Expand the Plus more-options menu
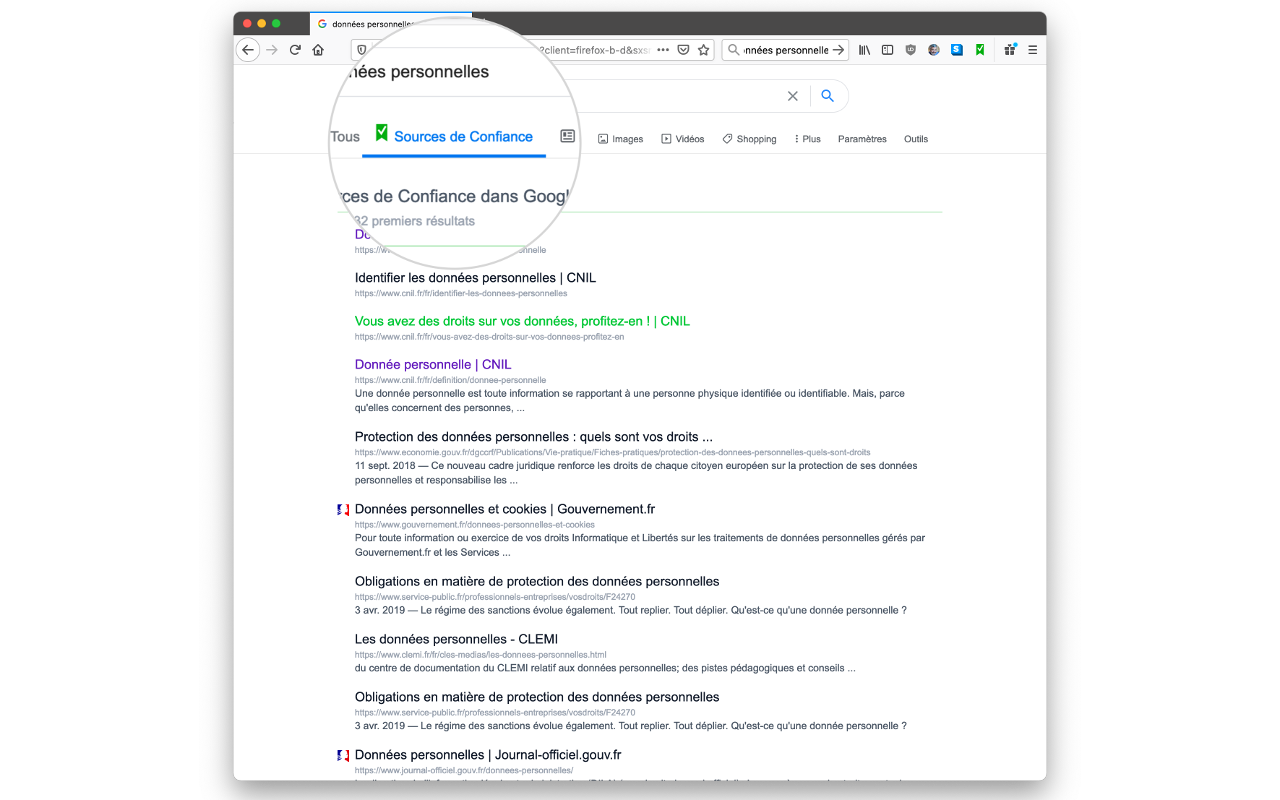The height and width of the screenshot is (800, 1280). (807, 139)
